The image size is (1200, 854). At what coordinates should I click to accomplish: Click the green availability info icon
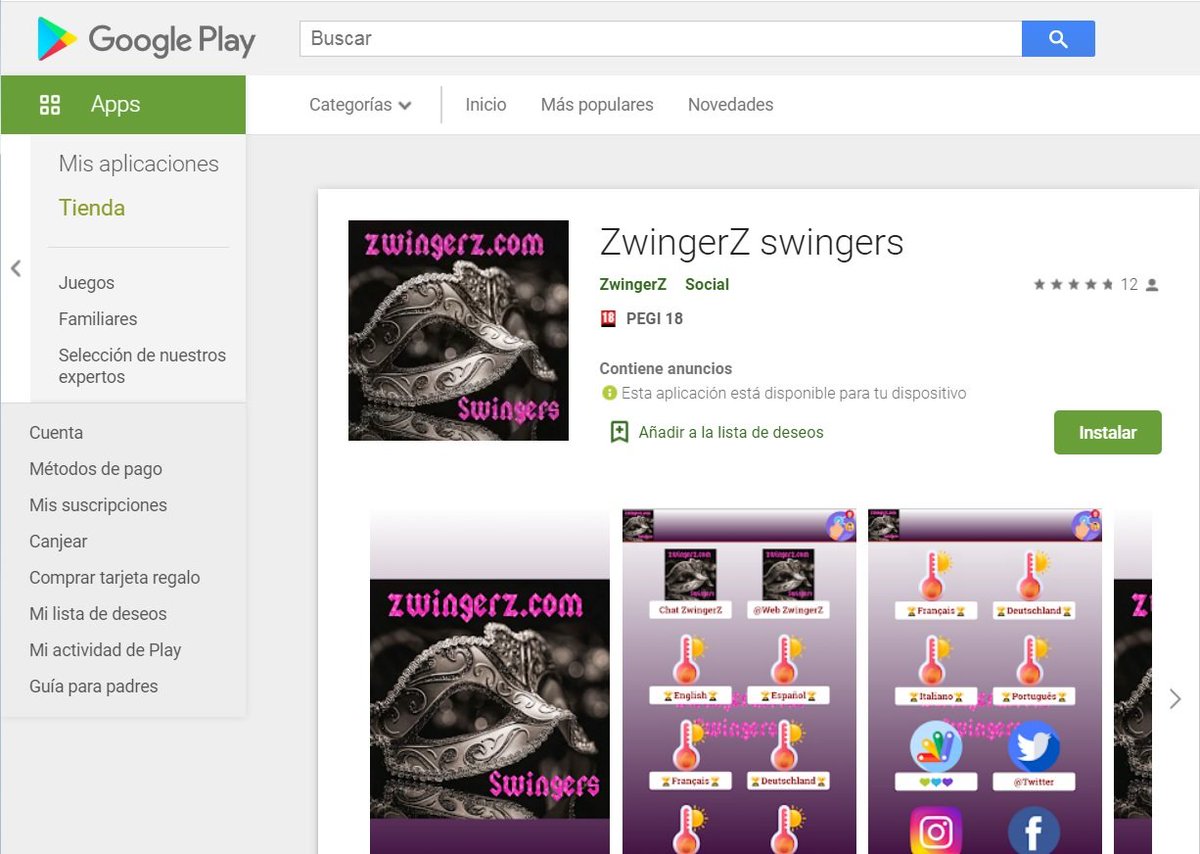click(608, 393)
